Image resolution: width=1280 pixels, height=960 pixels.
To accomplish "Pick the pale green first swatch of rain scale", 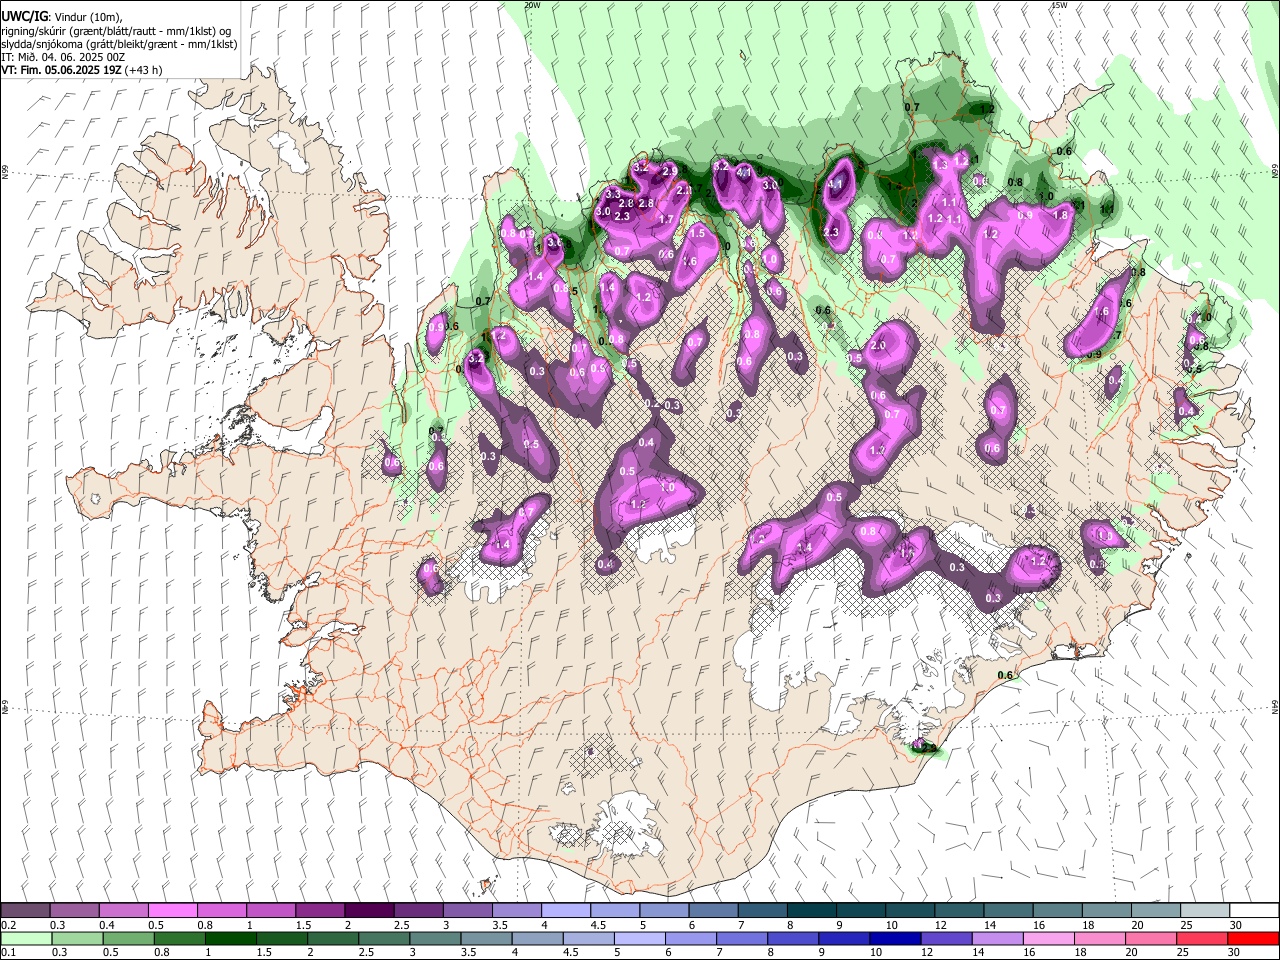I will pyautogui.click(x=26, y=938).
